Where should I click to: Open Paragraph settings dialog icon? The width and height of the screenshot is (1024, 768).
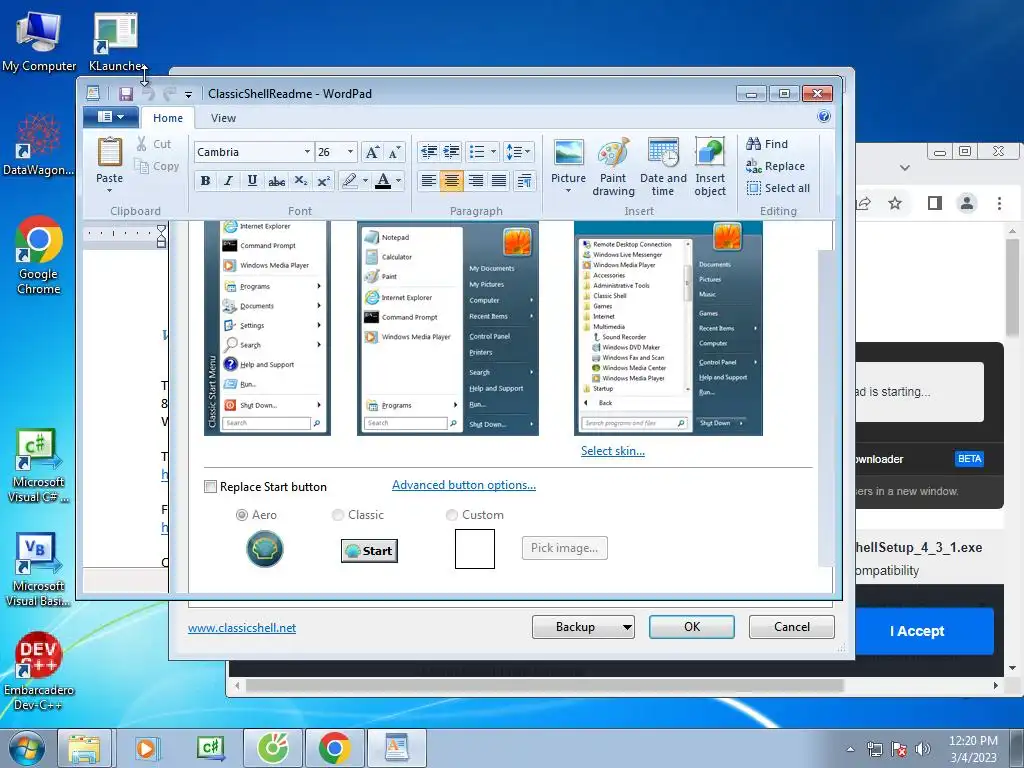pos(524,181)
